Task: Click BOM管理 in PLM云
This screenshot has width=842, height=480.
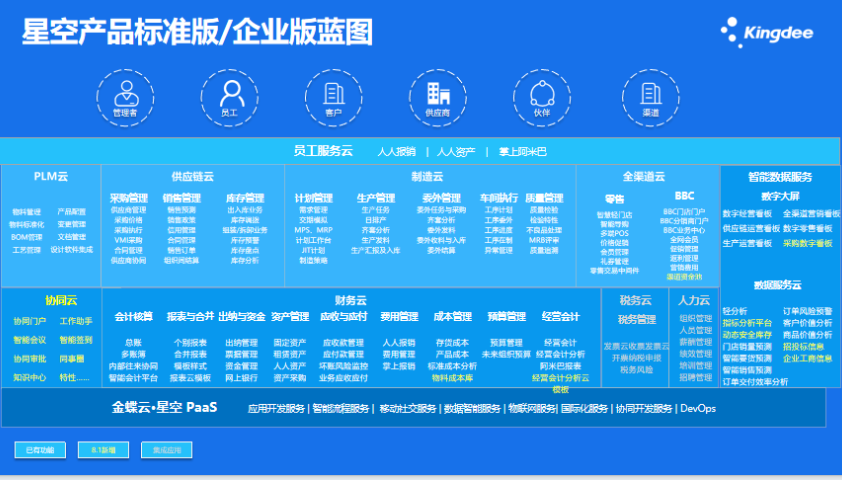Action: tap(27, 237)
